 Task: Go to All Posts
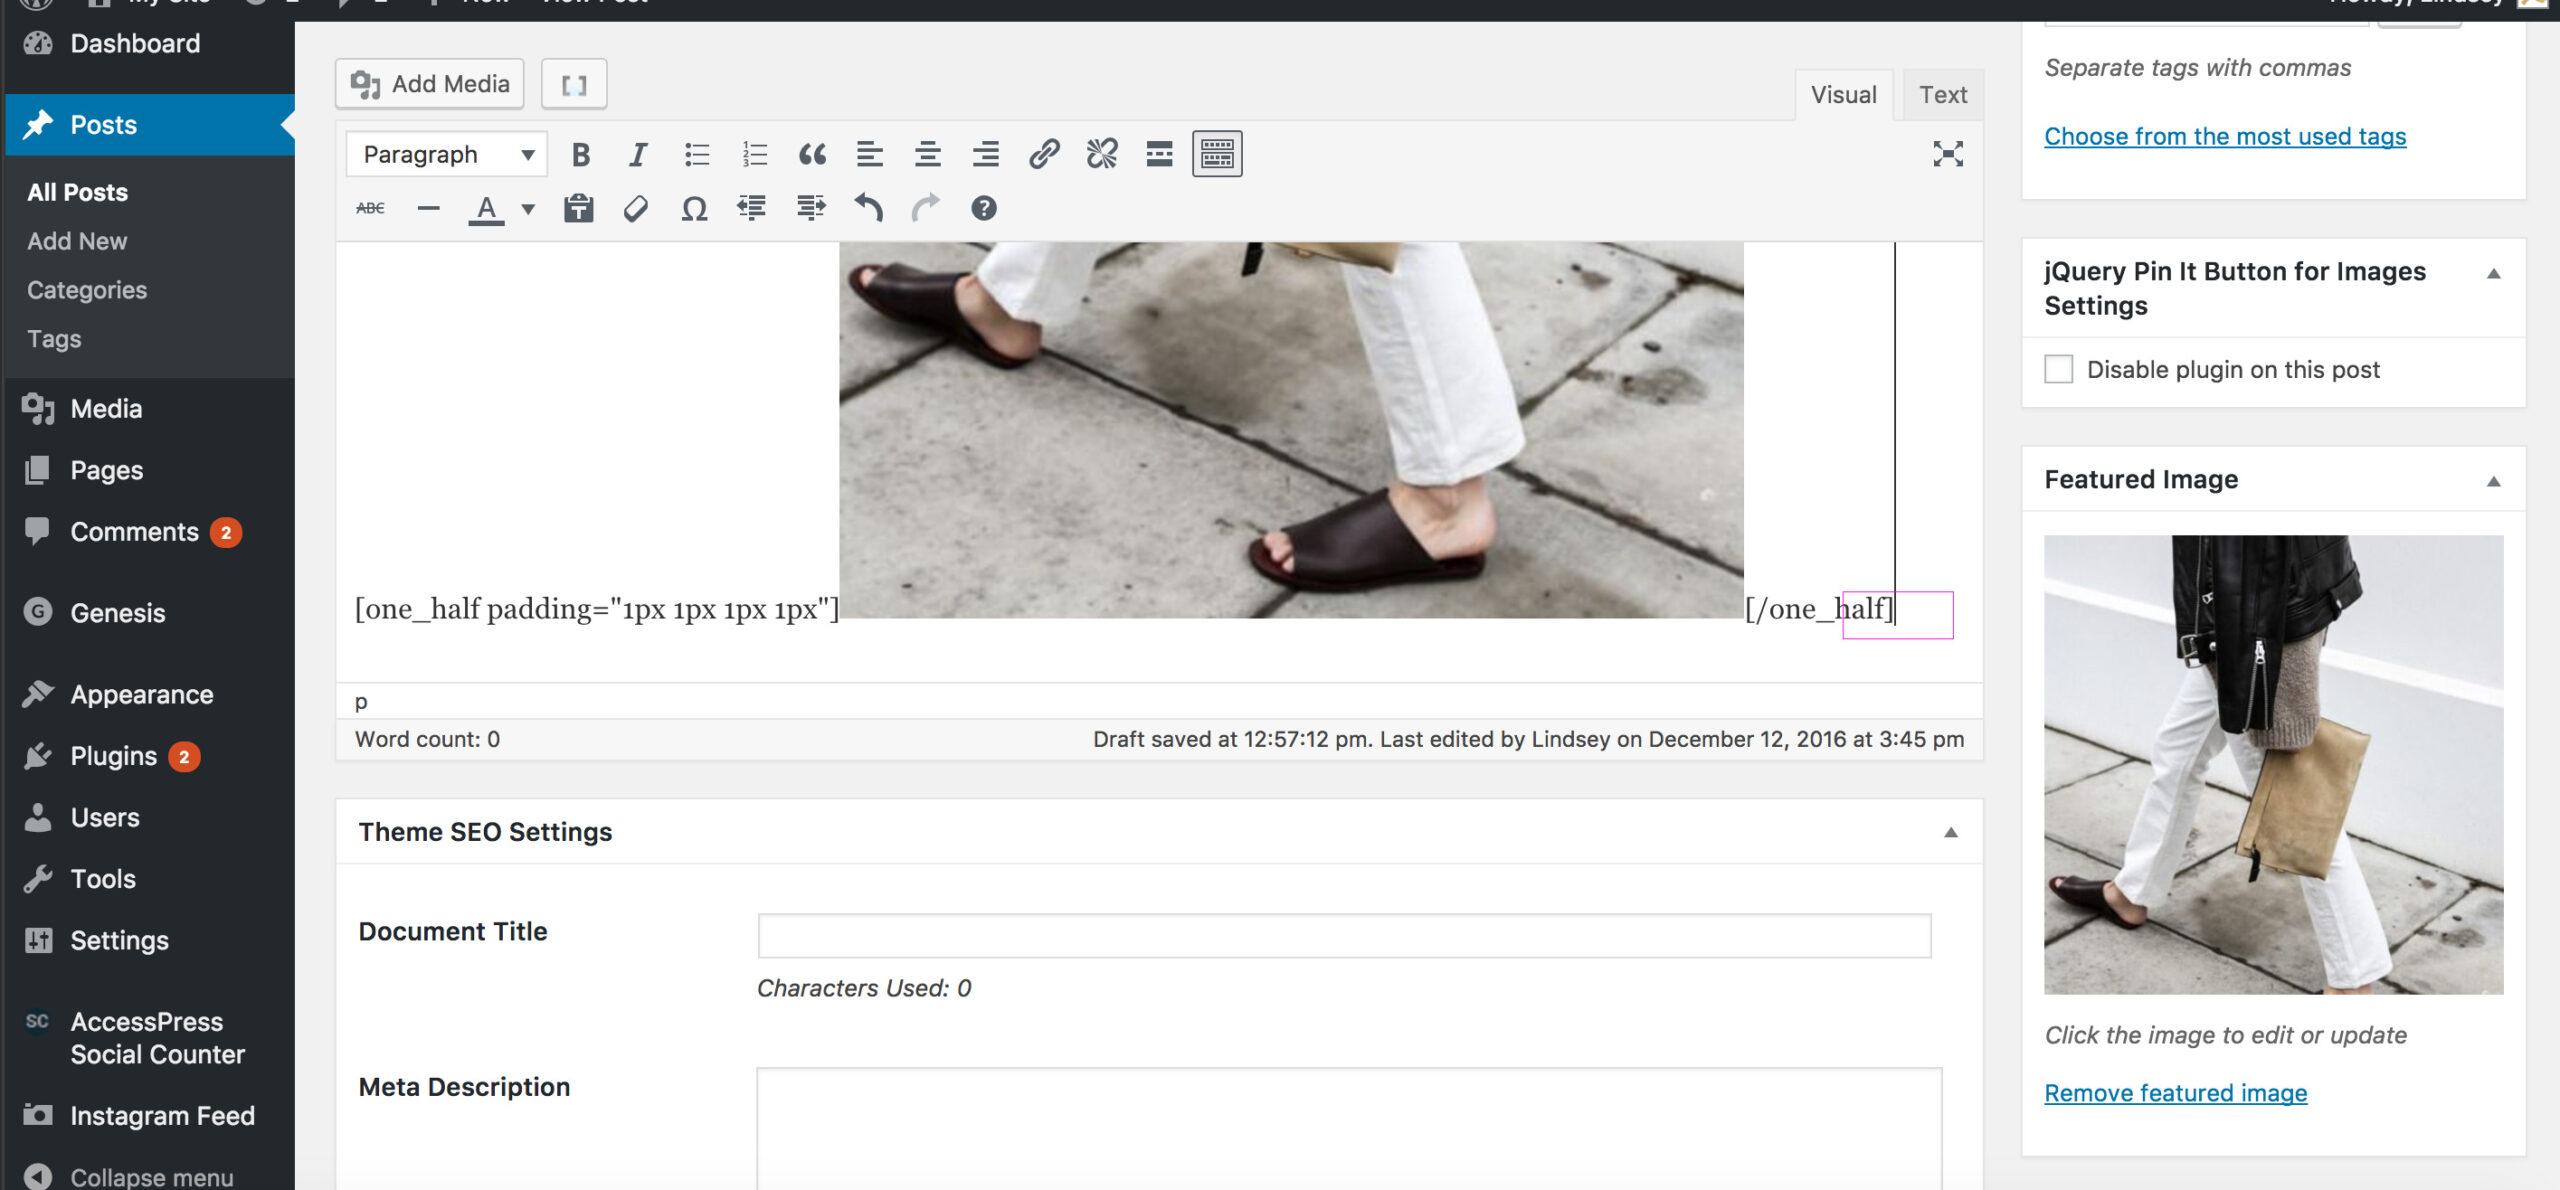coord(77,192)
